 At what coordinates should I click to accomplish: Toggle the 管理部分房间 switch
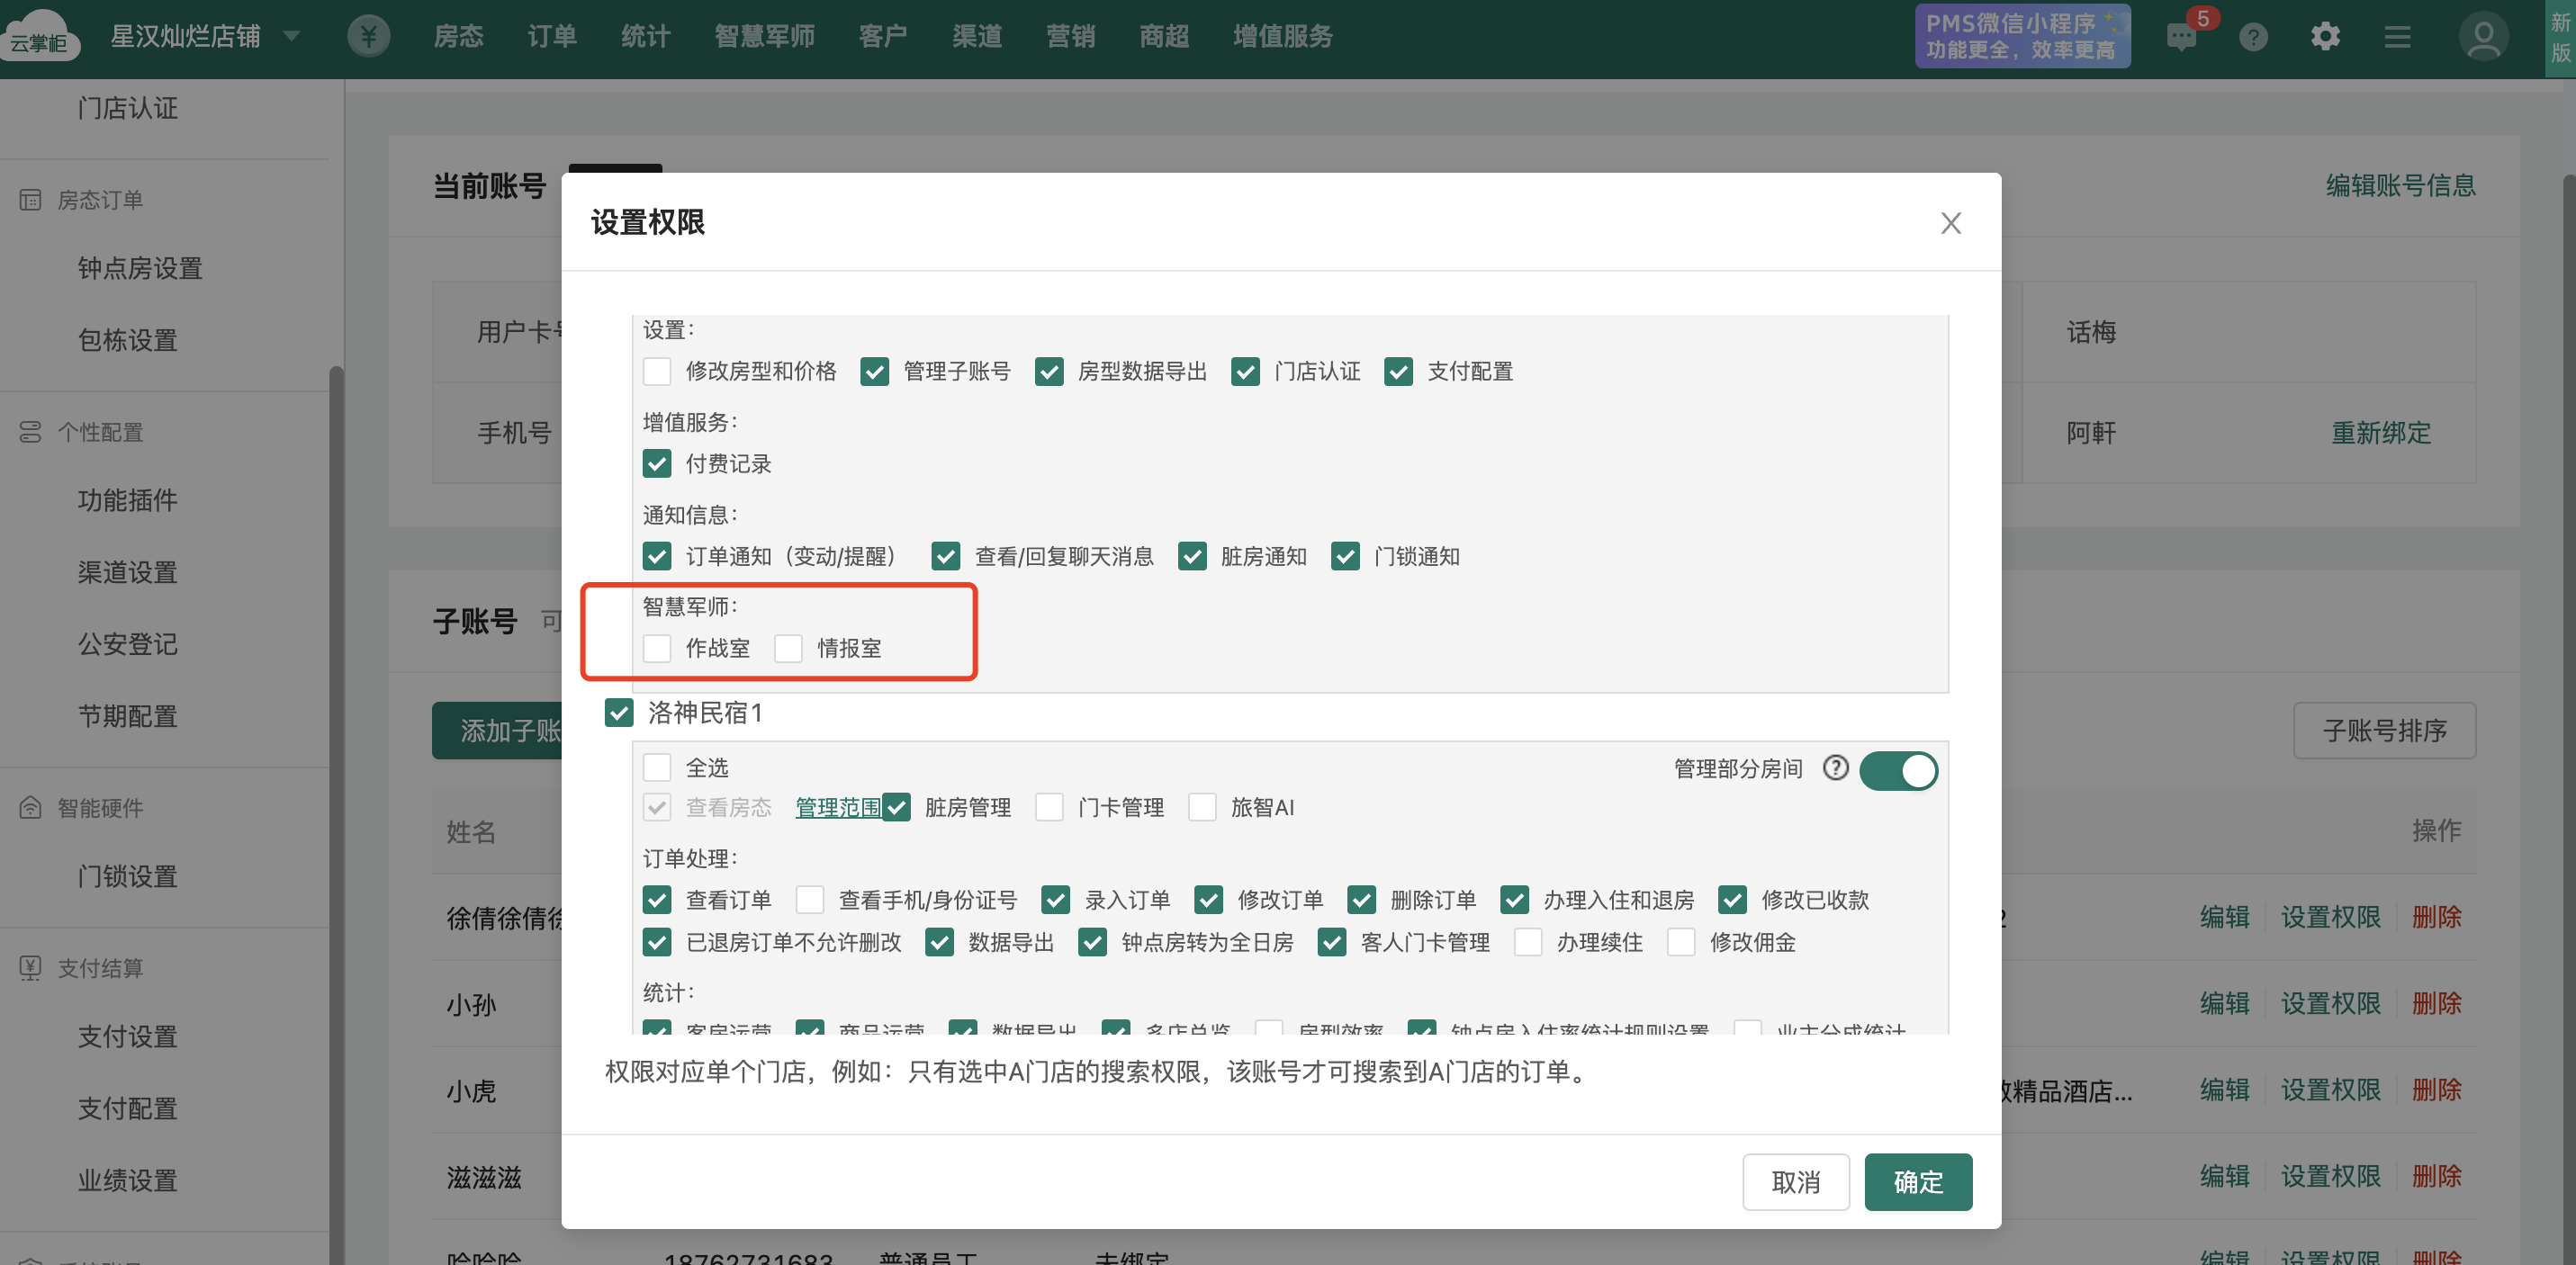tap(1898, 770)
